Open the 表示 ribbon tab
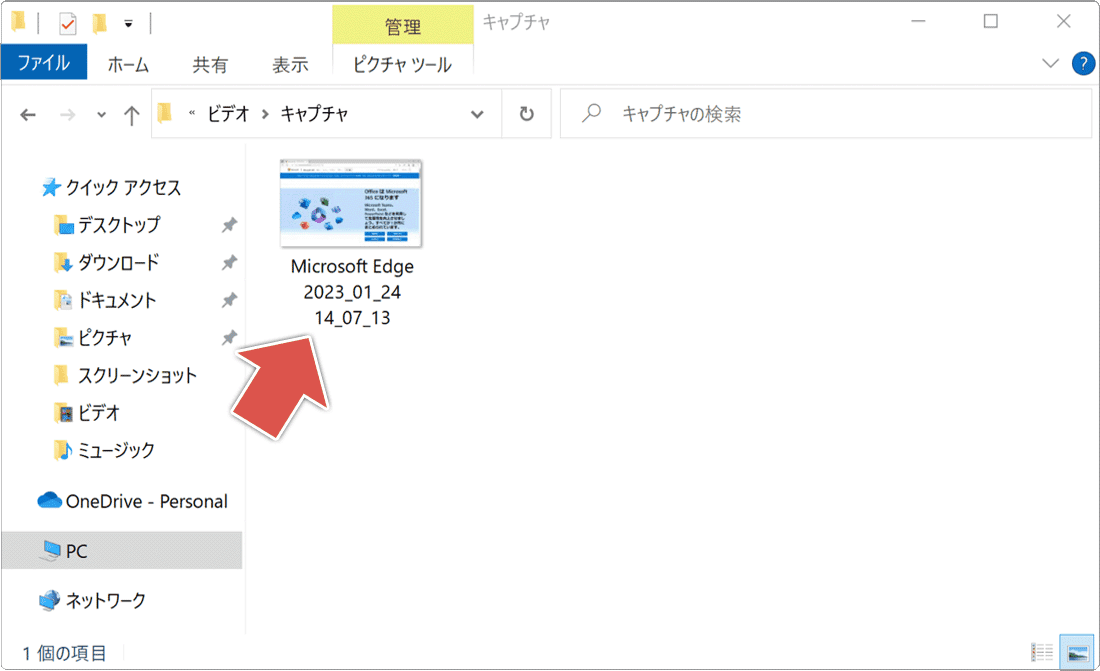Image resolution: width=1100 pixels, height=671 pixels. [290, 65]
